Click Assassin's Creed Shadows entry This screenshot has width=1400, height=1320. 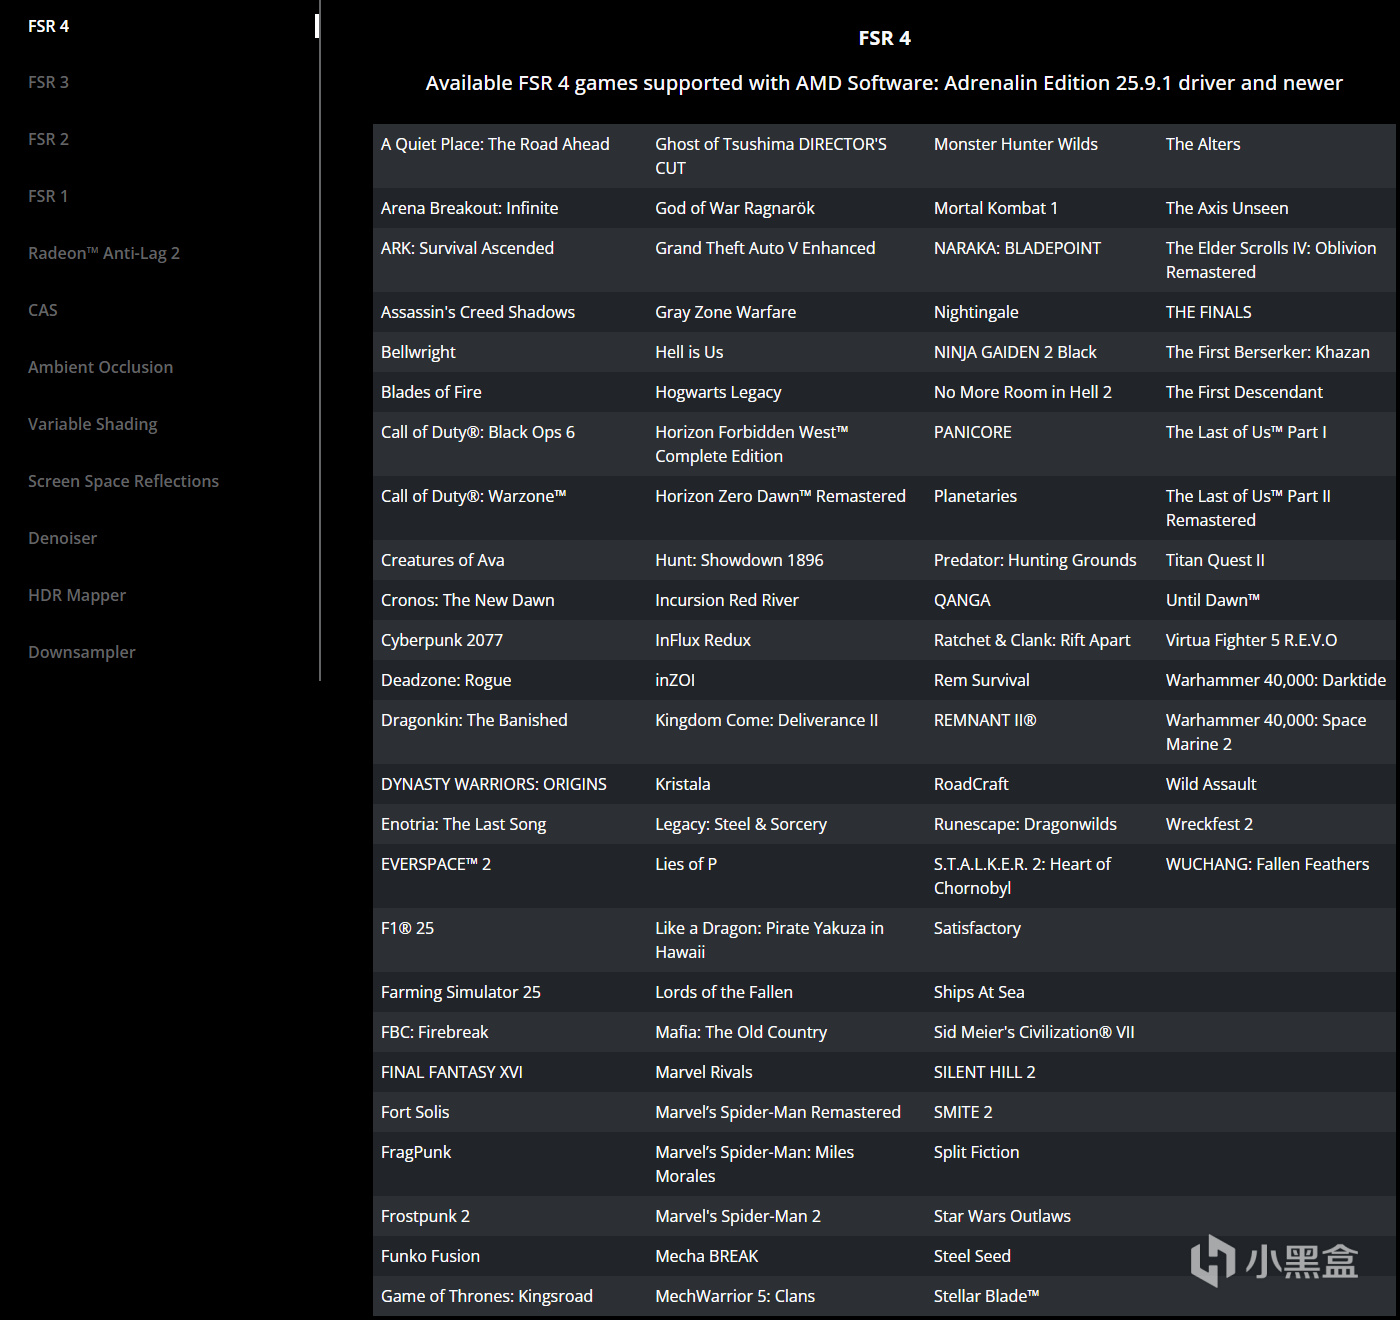point(478,312)
